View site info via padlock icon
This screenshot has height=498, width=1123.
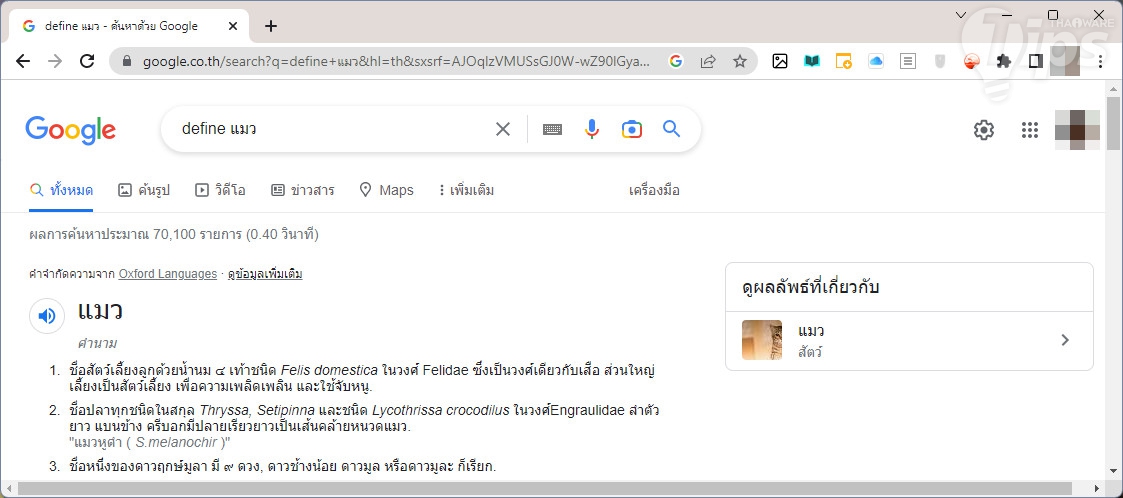[x=128, y=62]
